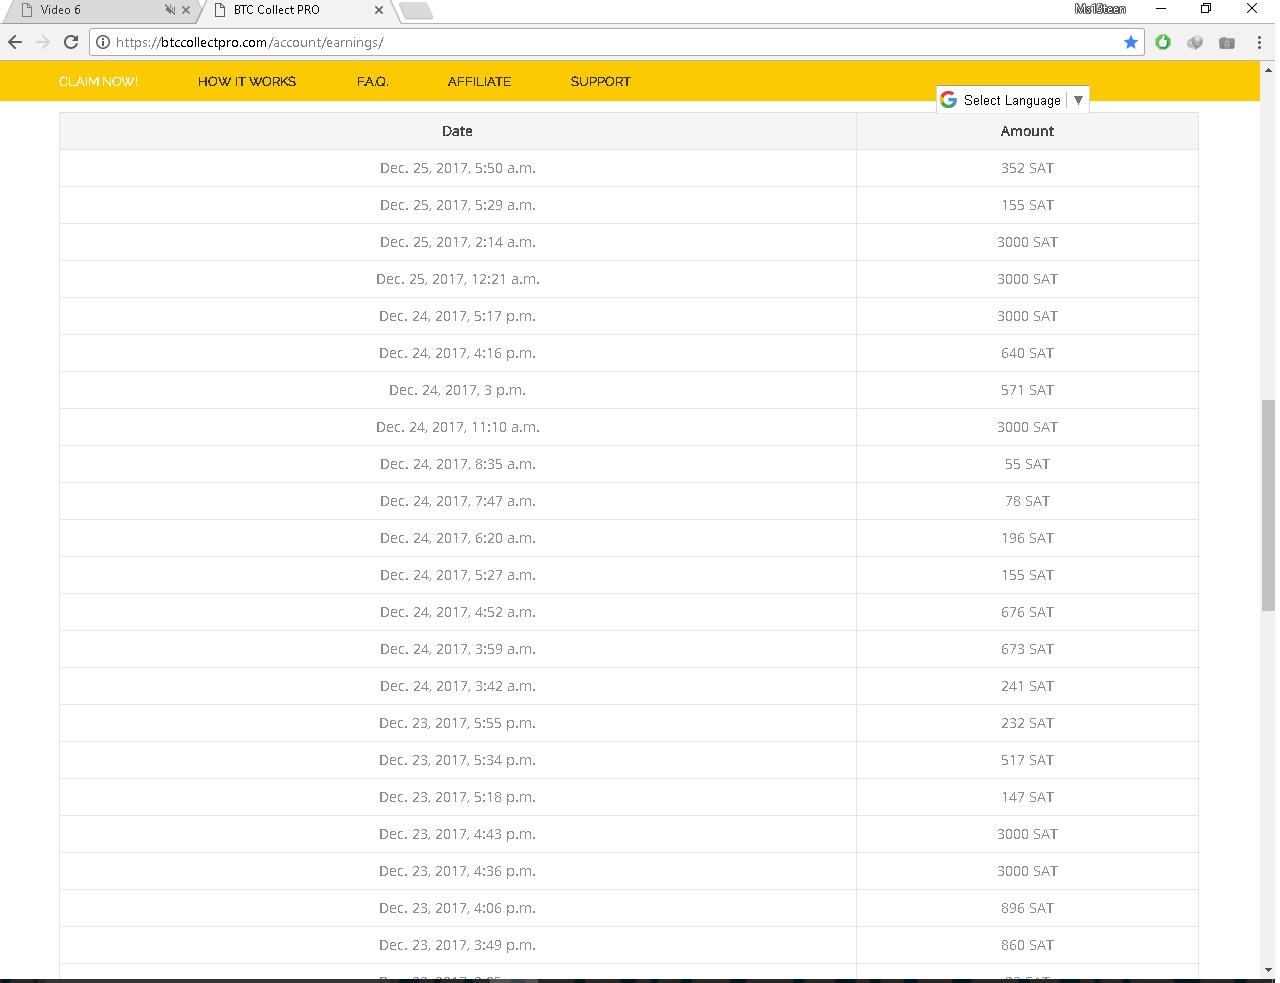Select the date Dec. 23, 2017, 3:49 p.m.

point(458,945)
